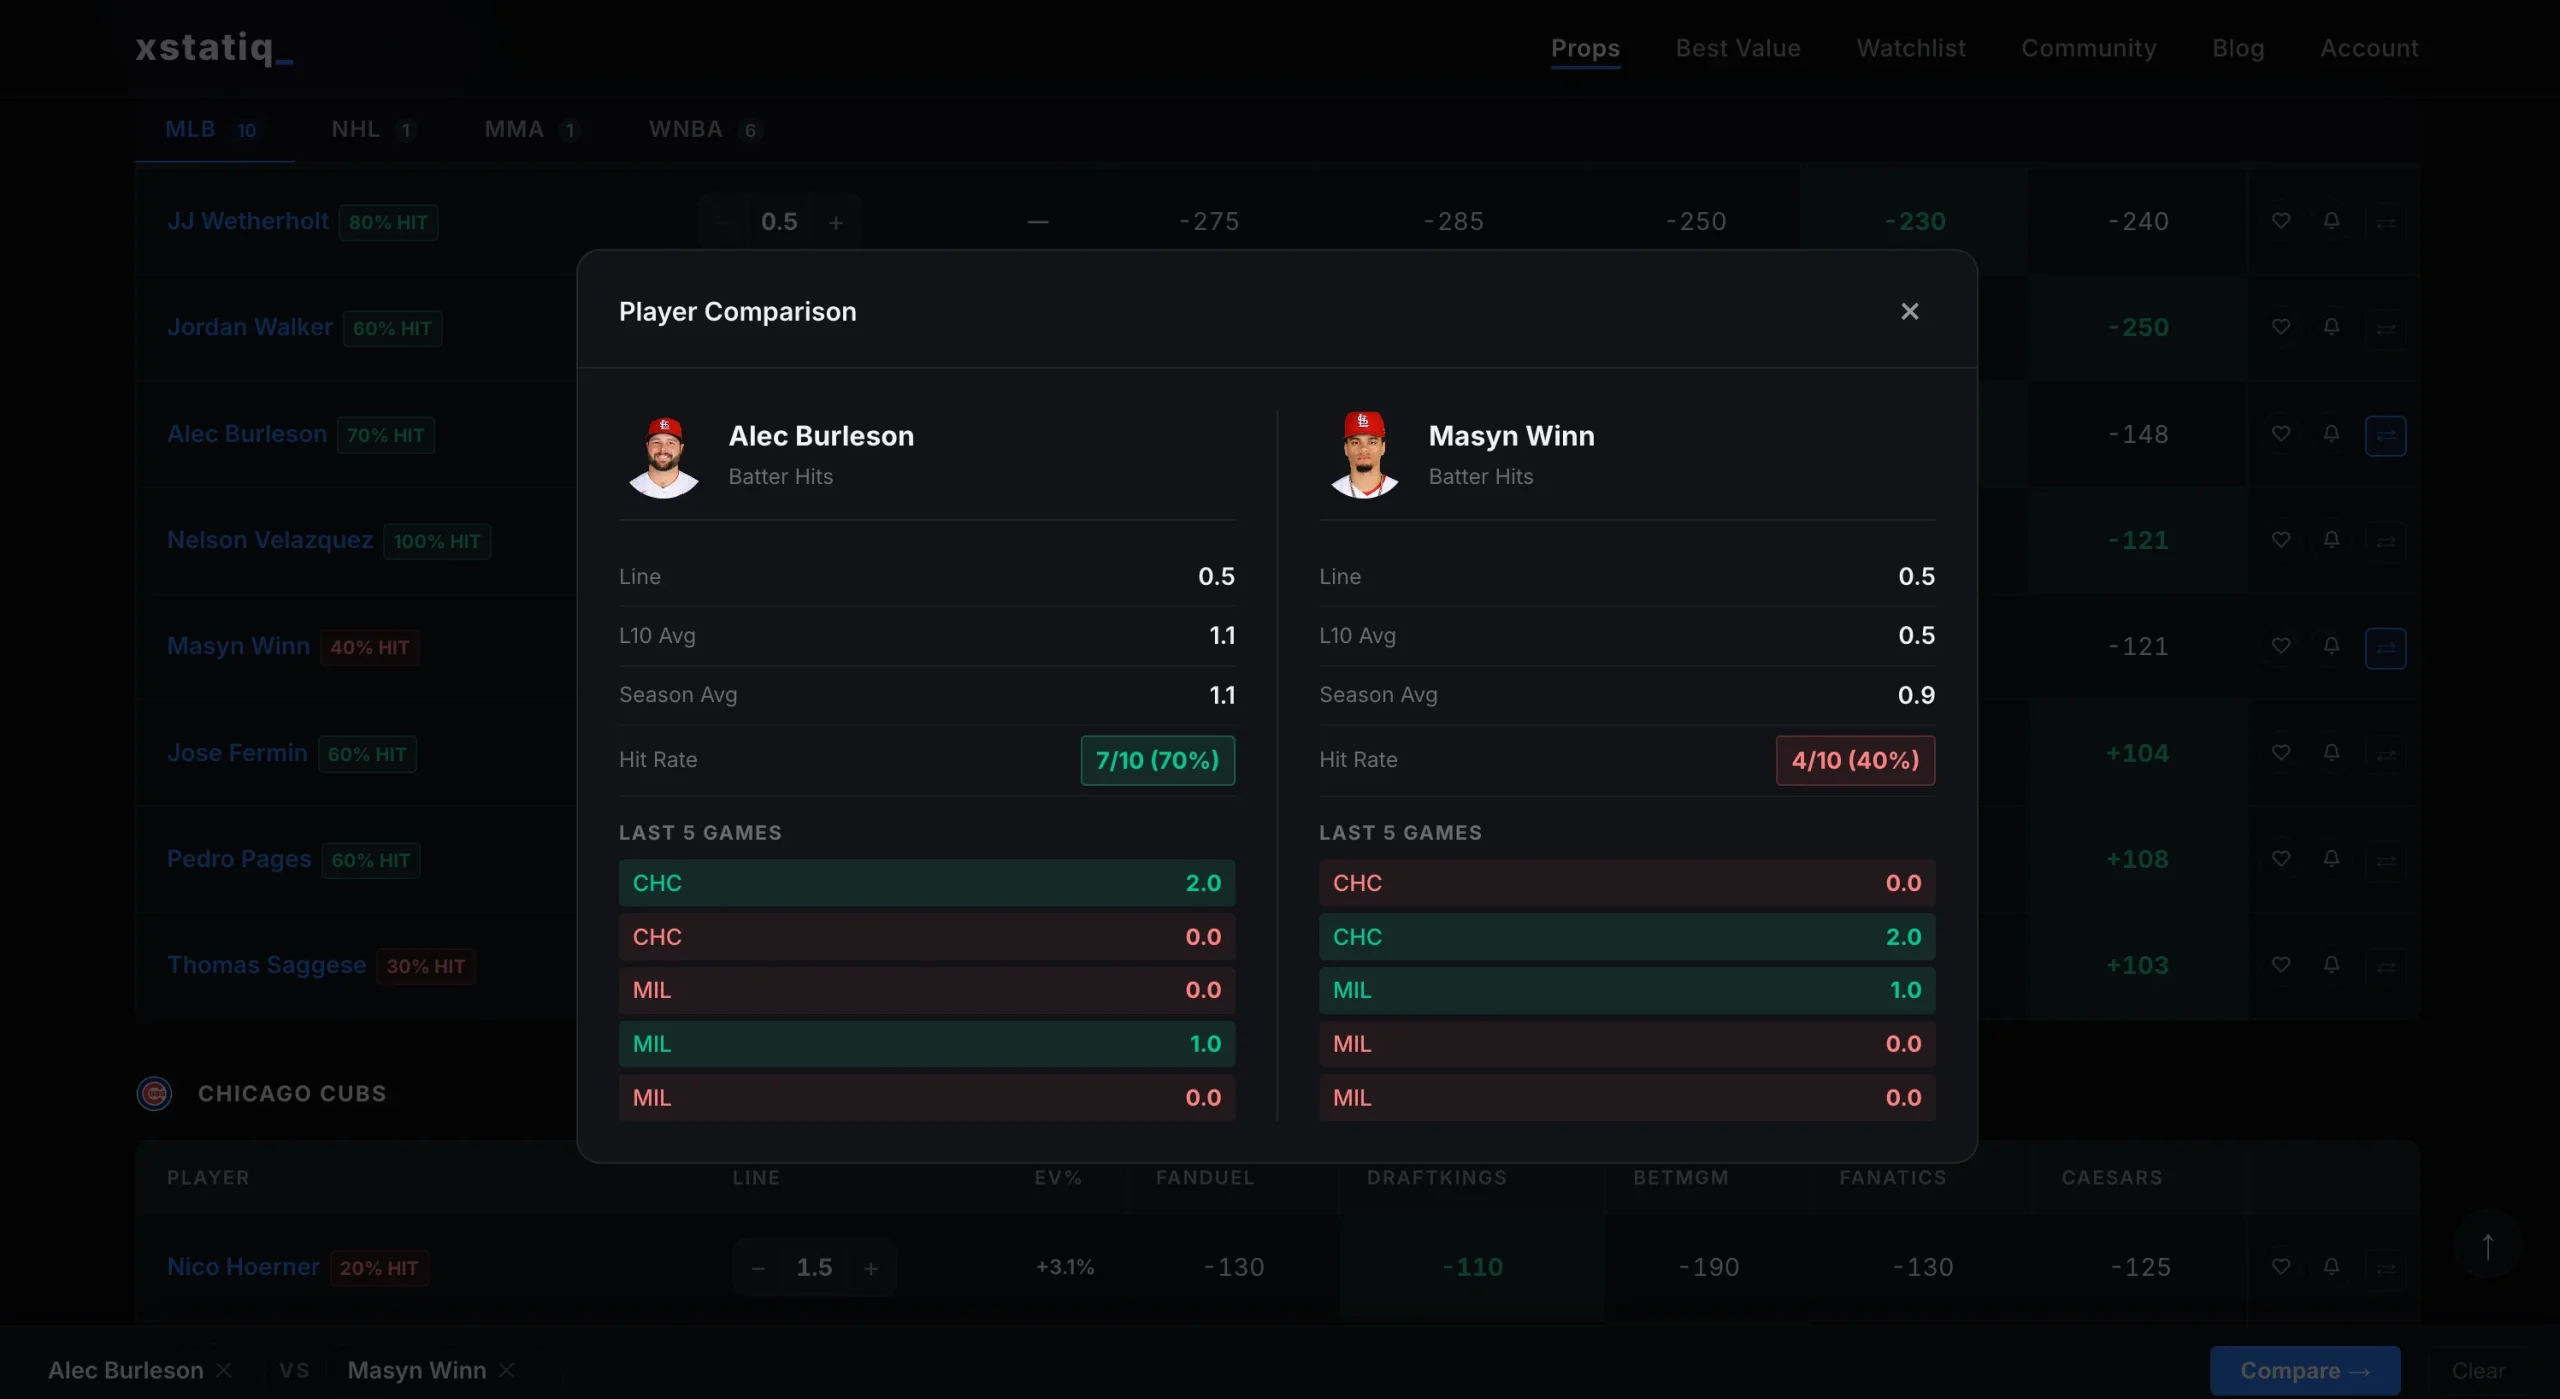Open Jordan Walker player link
The height and width of the screenshot is (1399, 2560).
tap(249, 327)
